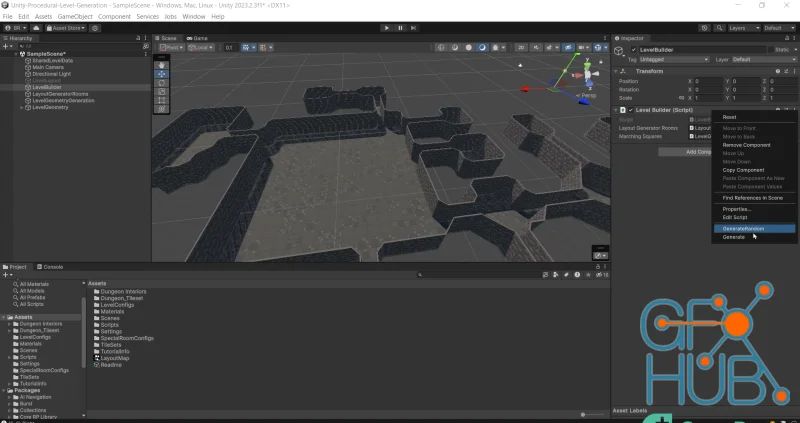The width and height of the screenshot is (800, 423).
Task: Click the Scale constrain proportions link icon
Action: coord(681,98)
